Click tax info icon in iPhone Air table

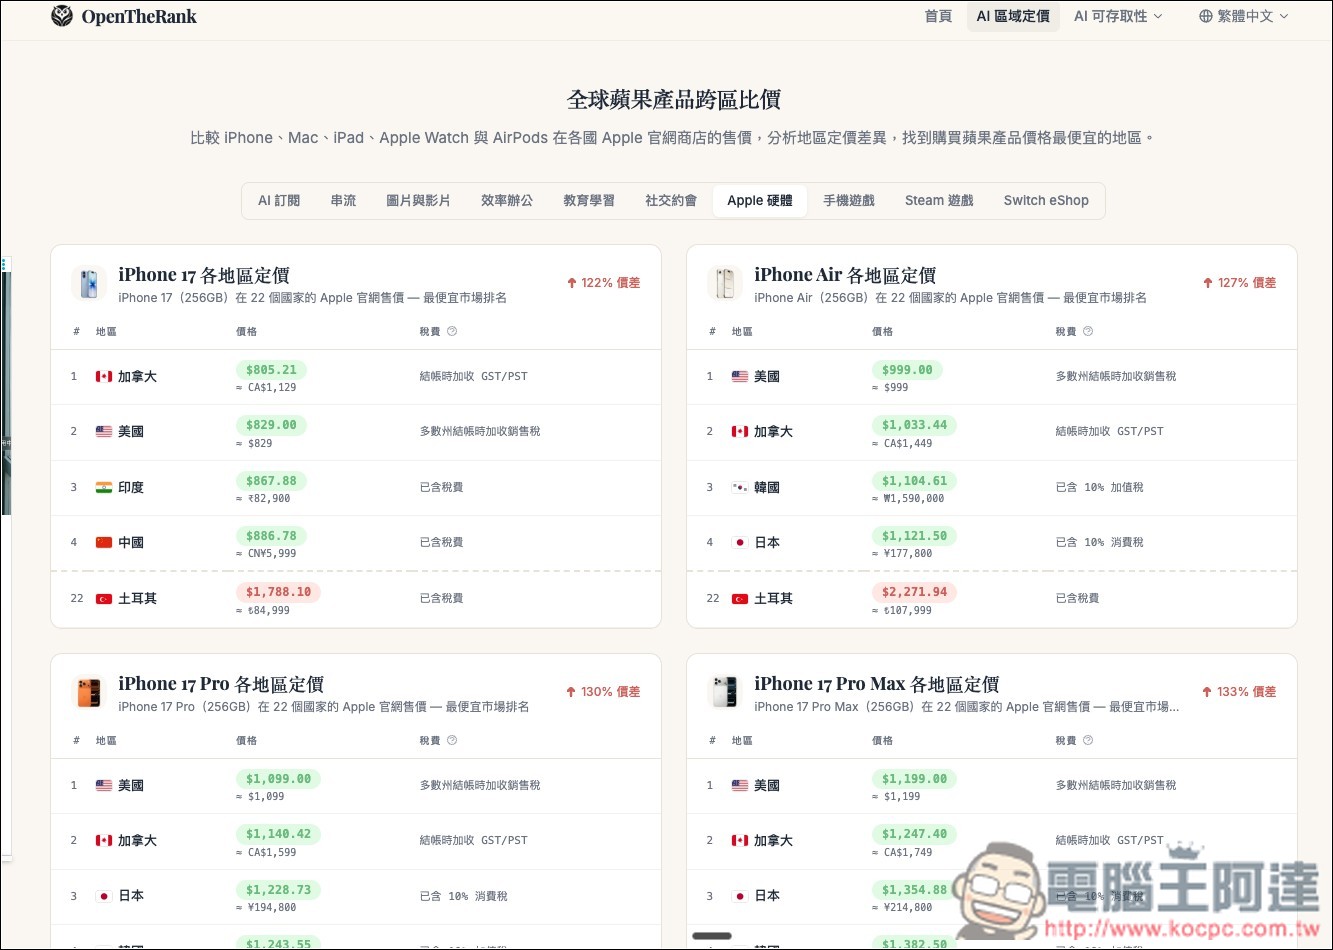coord(1088,331)
